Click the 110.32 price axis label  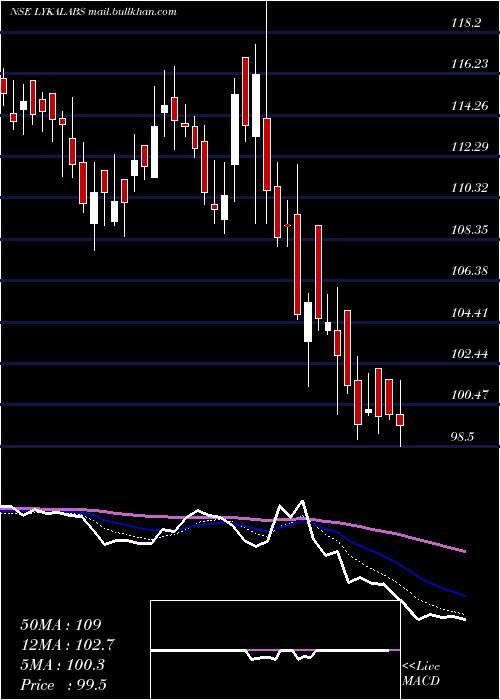[469, 188]
